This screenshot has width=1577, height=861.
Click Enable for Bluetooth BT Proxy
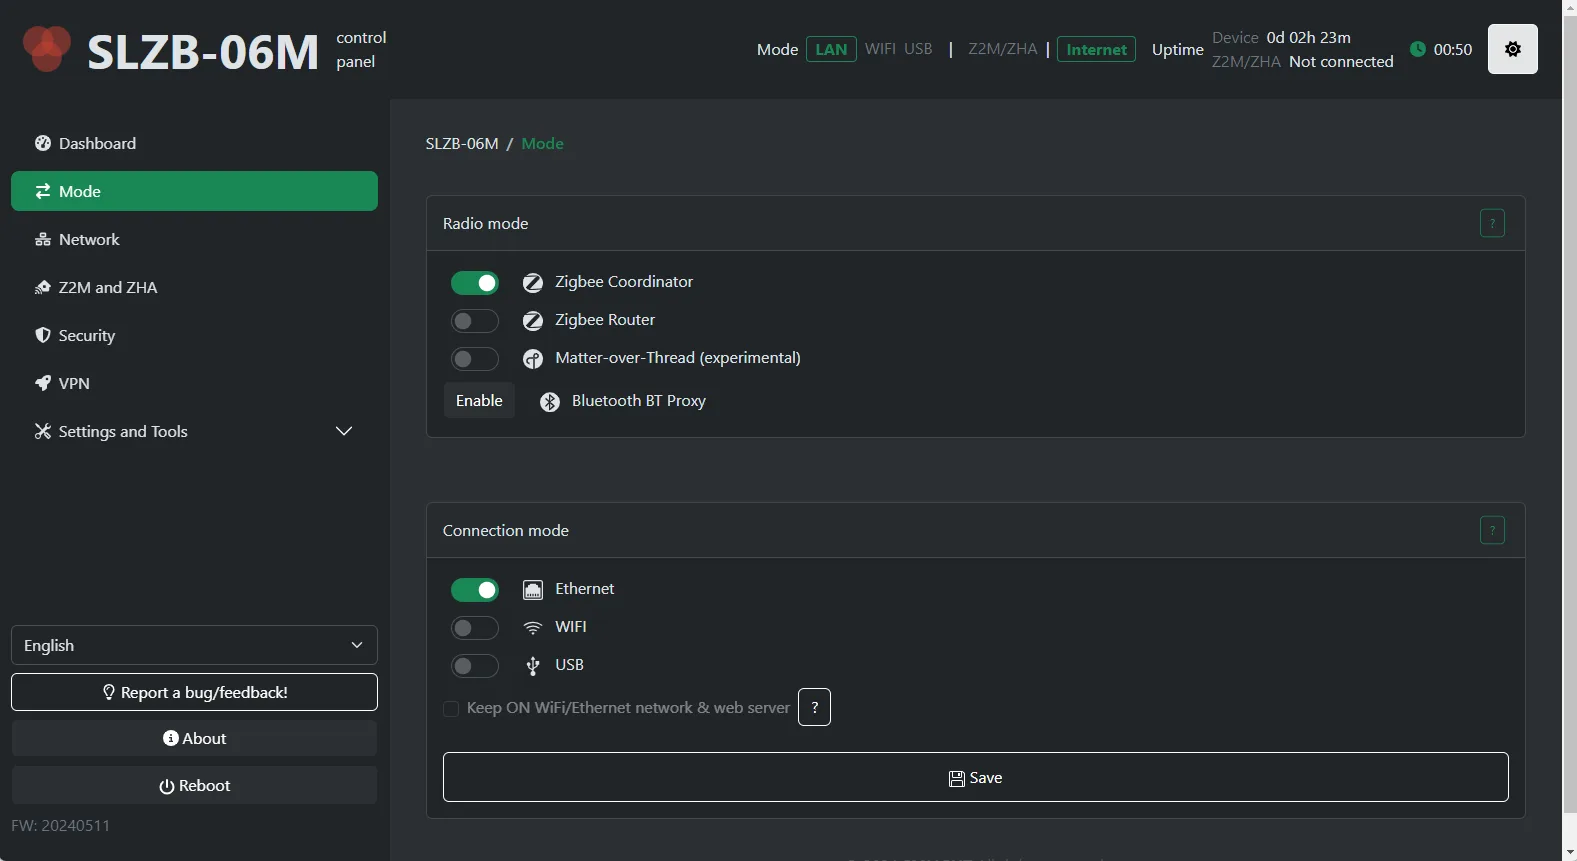point(479,400)
